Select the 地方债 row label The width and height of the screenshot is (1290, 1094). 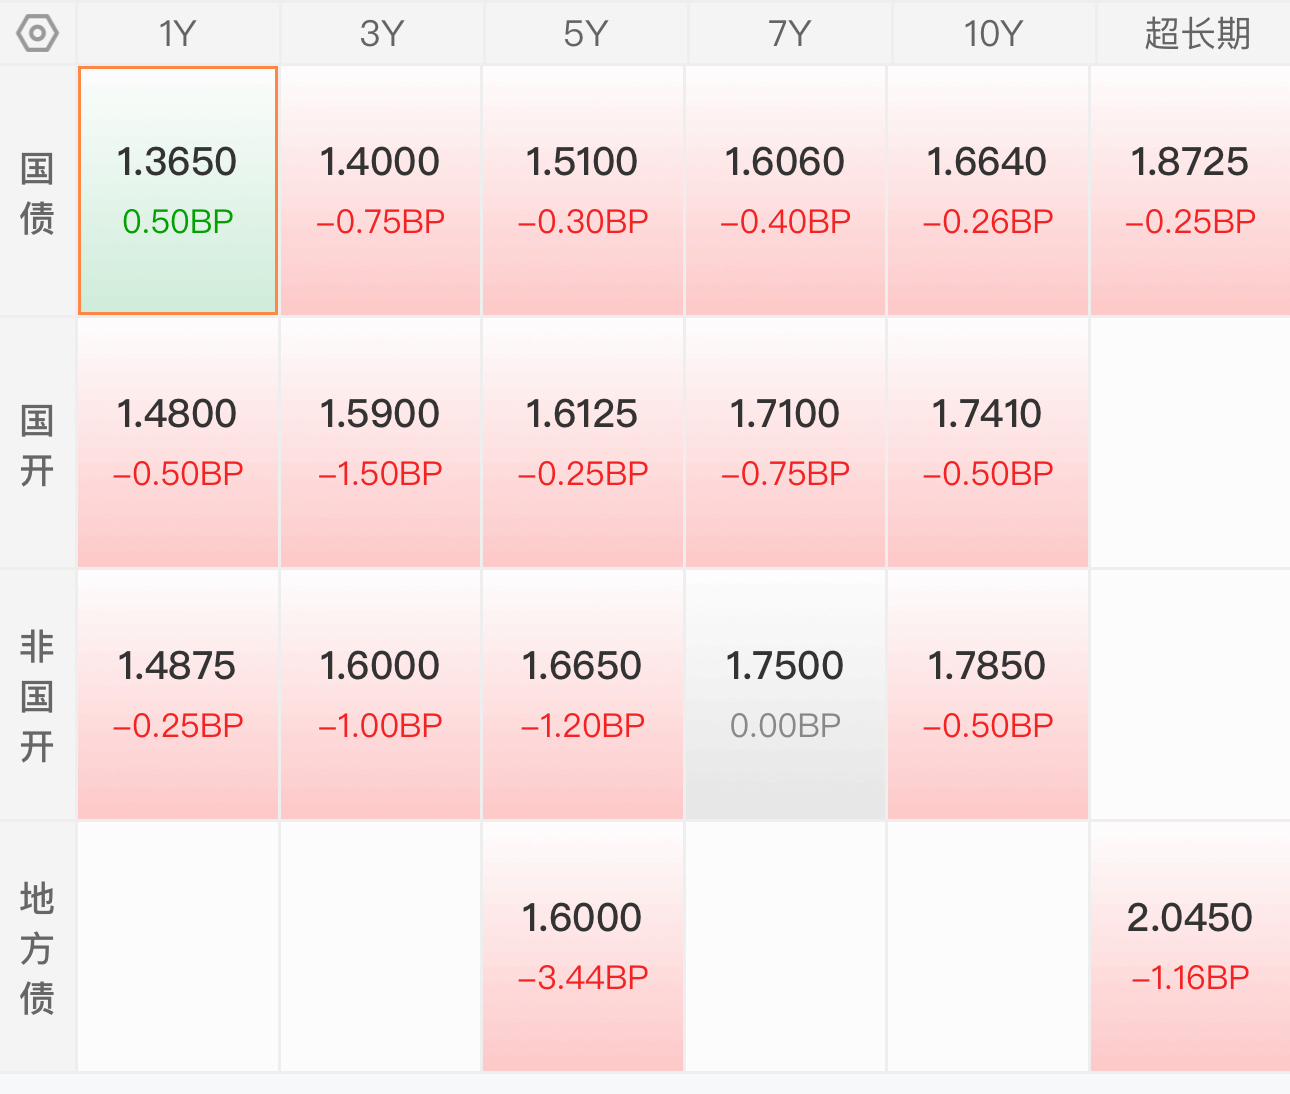37,947
